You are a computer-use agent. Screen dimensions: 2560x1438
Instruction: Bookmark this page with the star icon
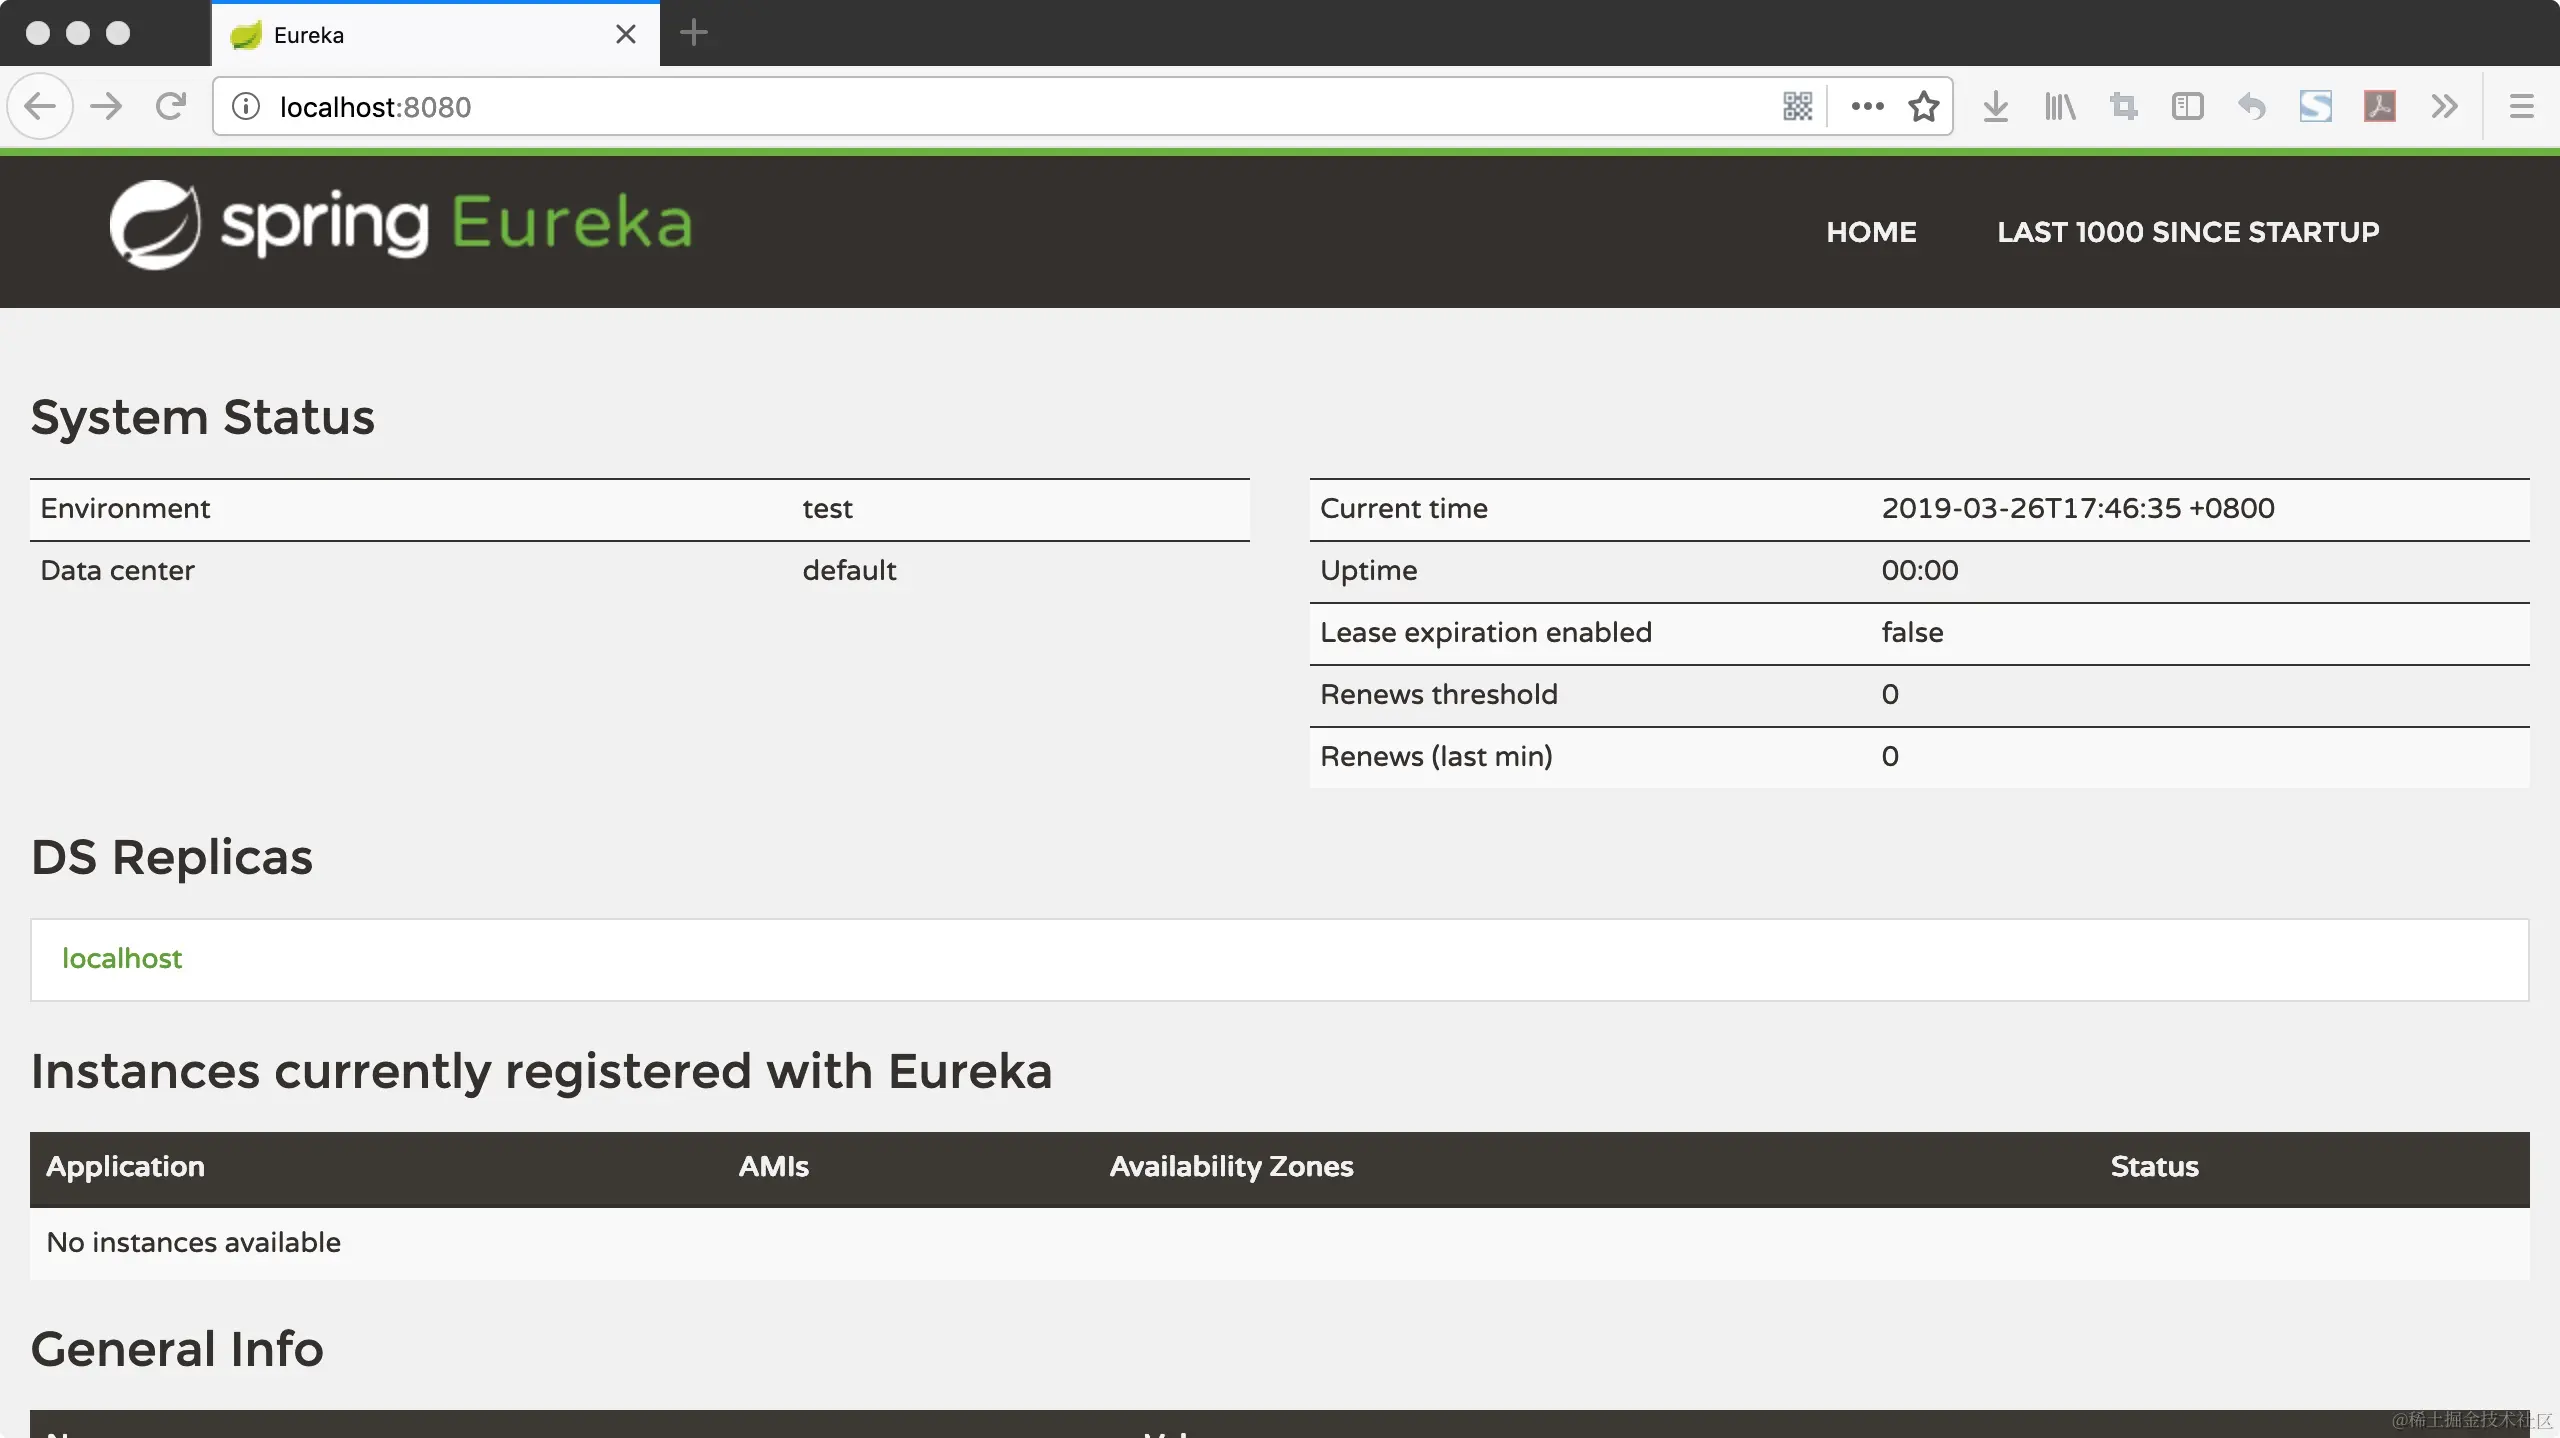click(x=1923, y=106)
